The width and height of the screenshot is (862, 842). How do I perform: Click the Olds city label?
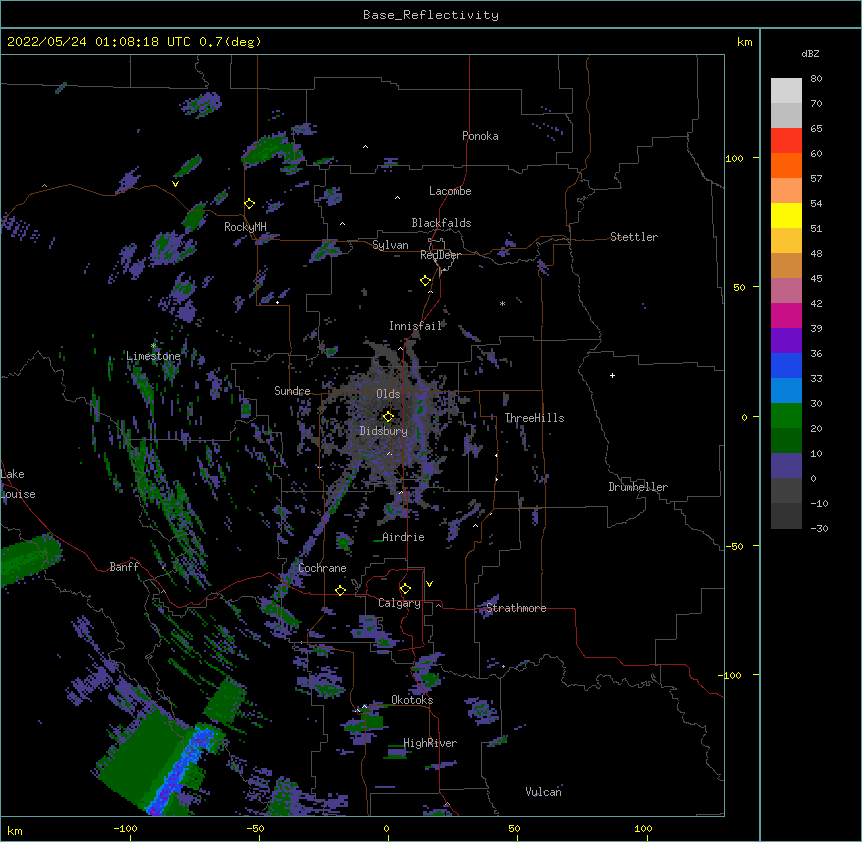click(388, 394)
